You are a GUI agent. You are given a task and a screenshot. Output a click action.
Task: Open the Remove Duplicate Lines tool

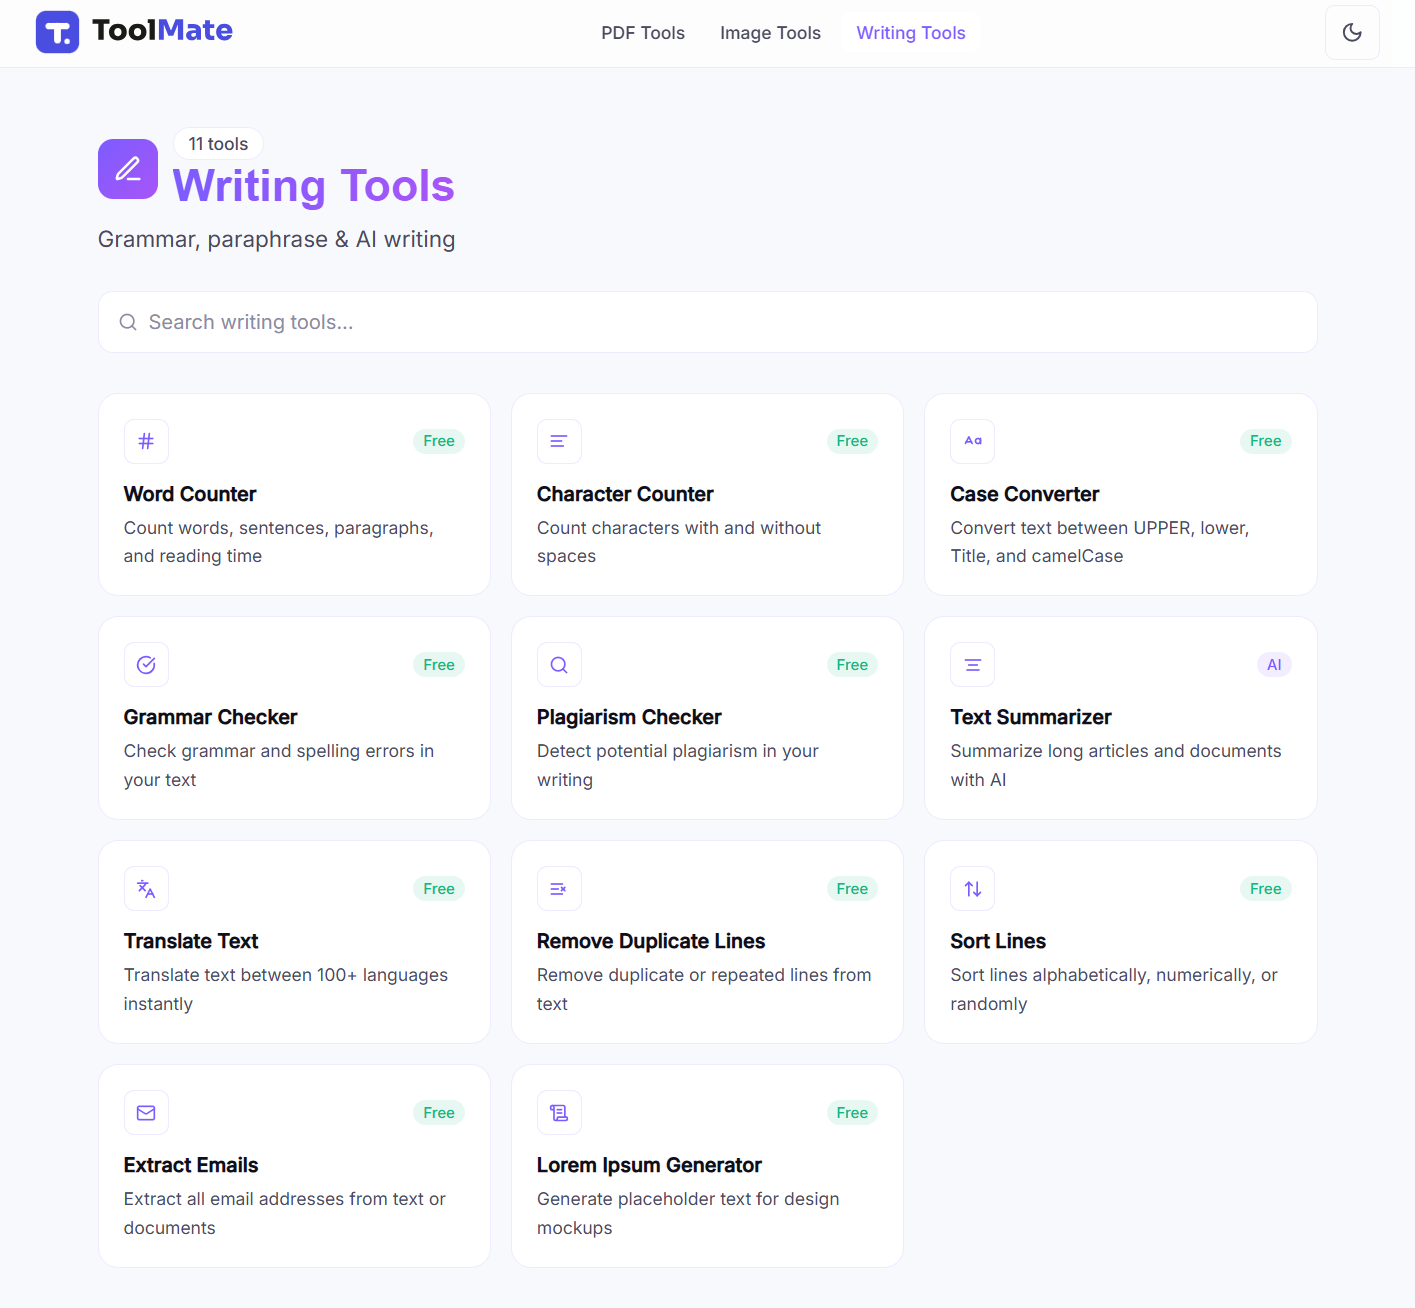(707, 942)
